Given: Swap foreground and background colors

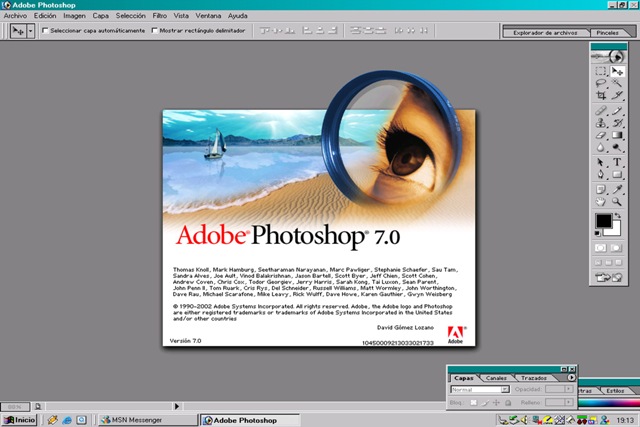Looking at the screenshot, I should pos(617,215).
